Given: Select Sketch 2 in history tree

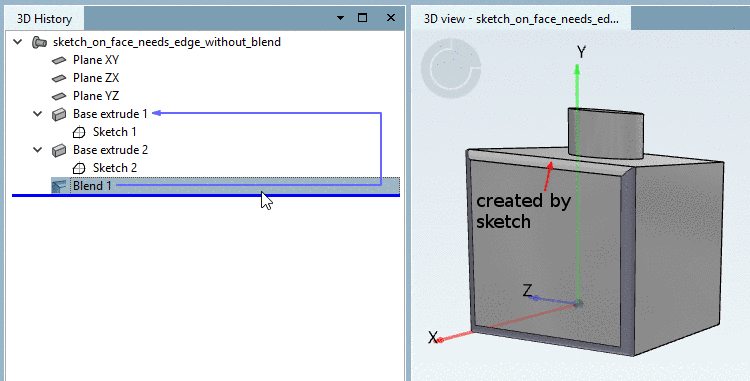Looking at the screenshot, I should [115, 168].
